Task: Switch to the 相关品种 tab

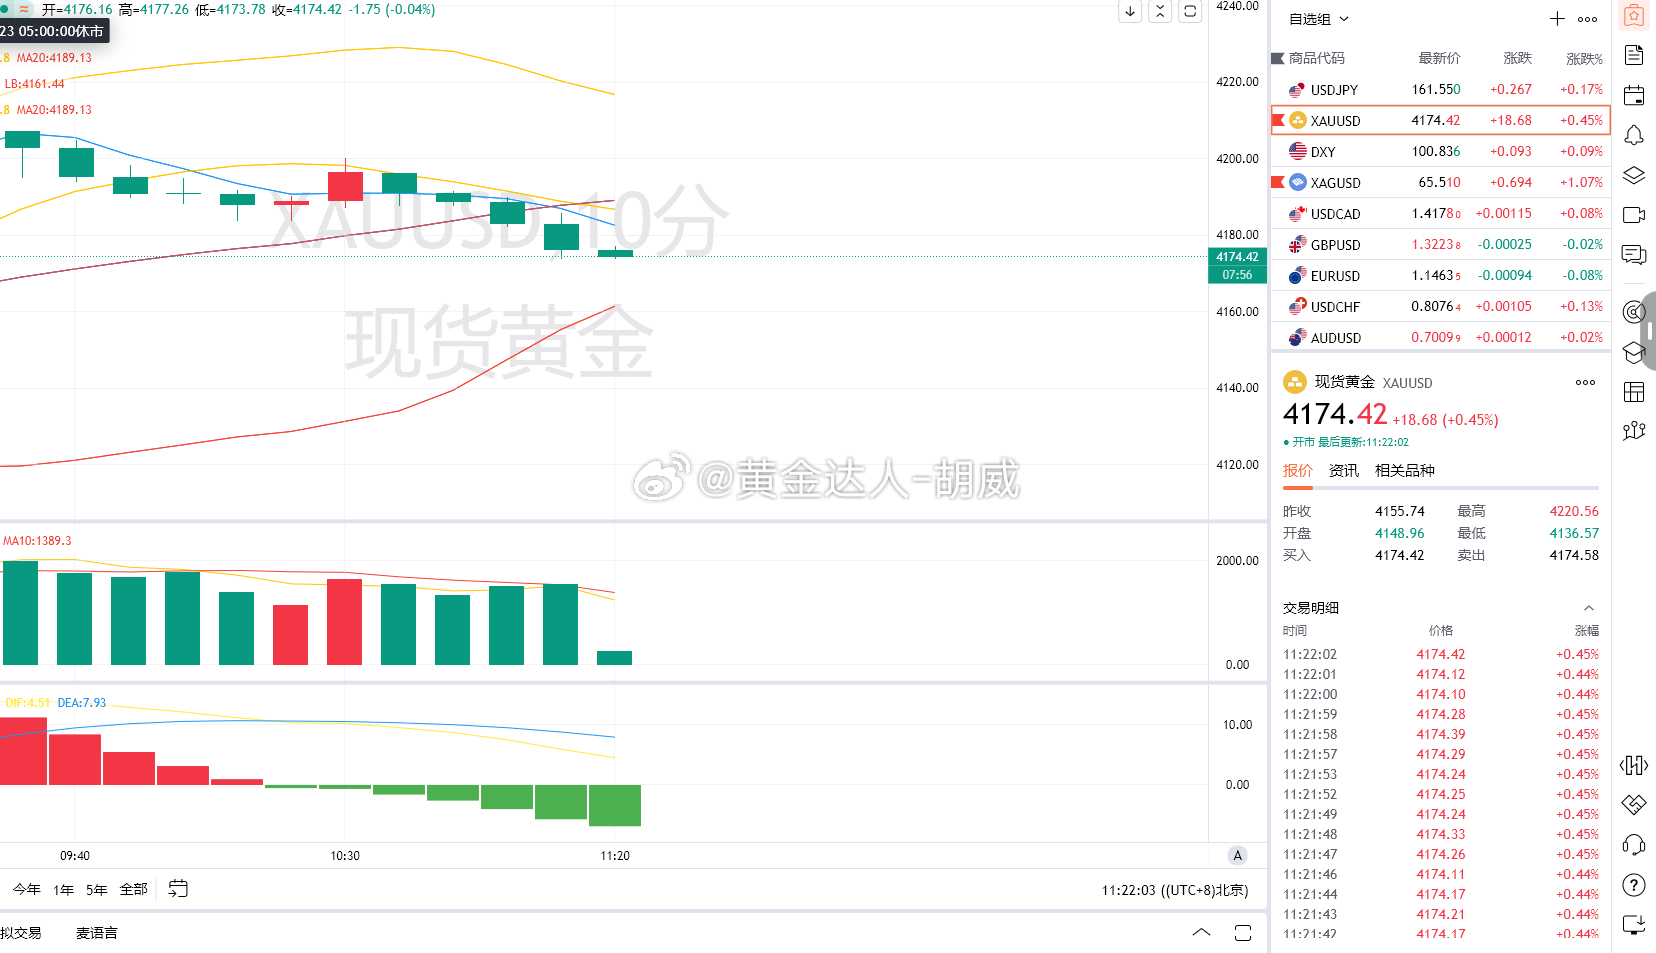Action: [1404, 471]
